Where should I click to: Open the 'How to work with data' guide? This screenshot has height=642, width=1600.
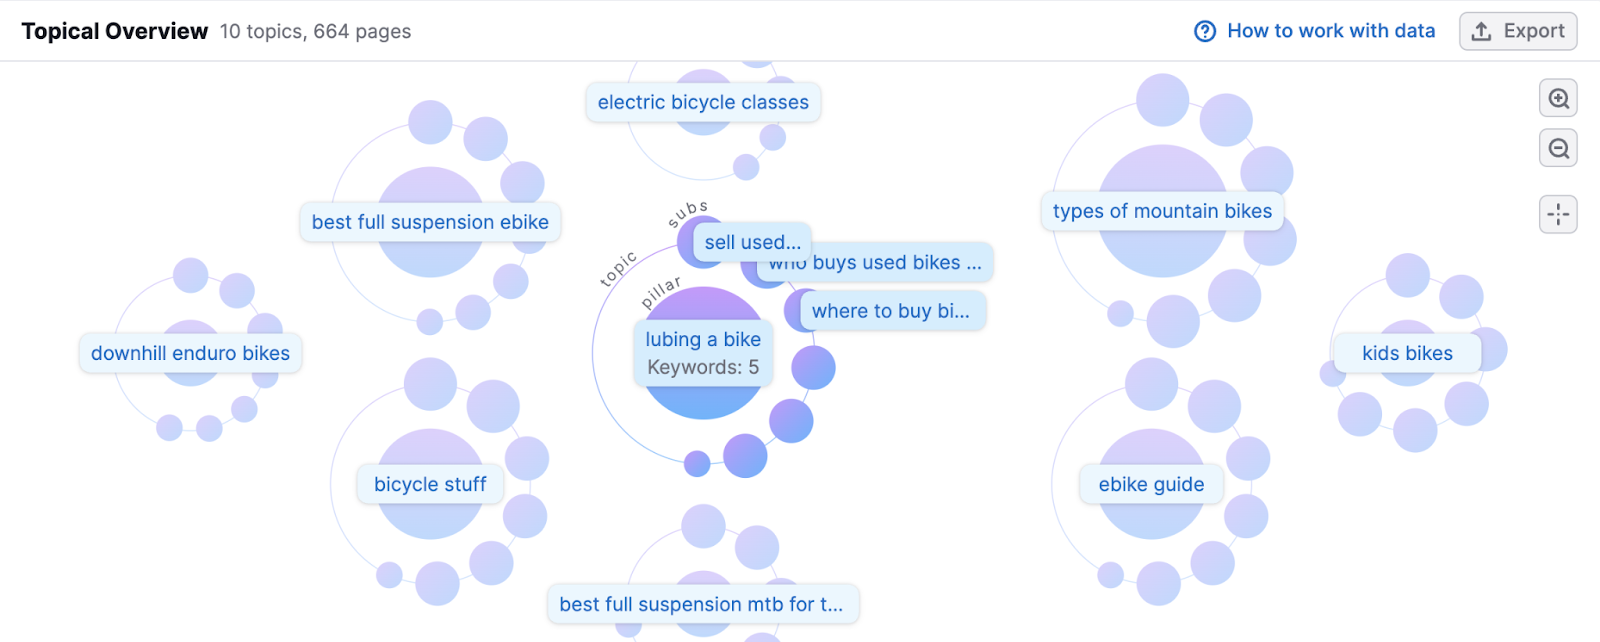1330,31
